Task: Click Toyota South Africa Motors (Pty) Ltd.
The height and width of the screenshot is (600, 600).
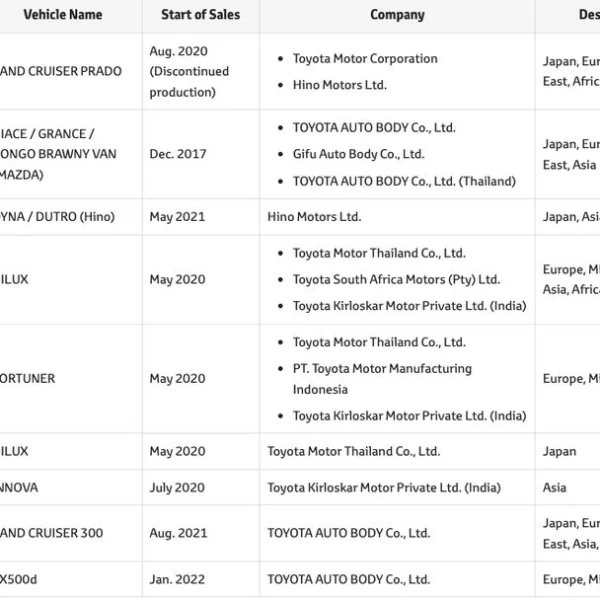Action: 396,280
